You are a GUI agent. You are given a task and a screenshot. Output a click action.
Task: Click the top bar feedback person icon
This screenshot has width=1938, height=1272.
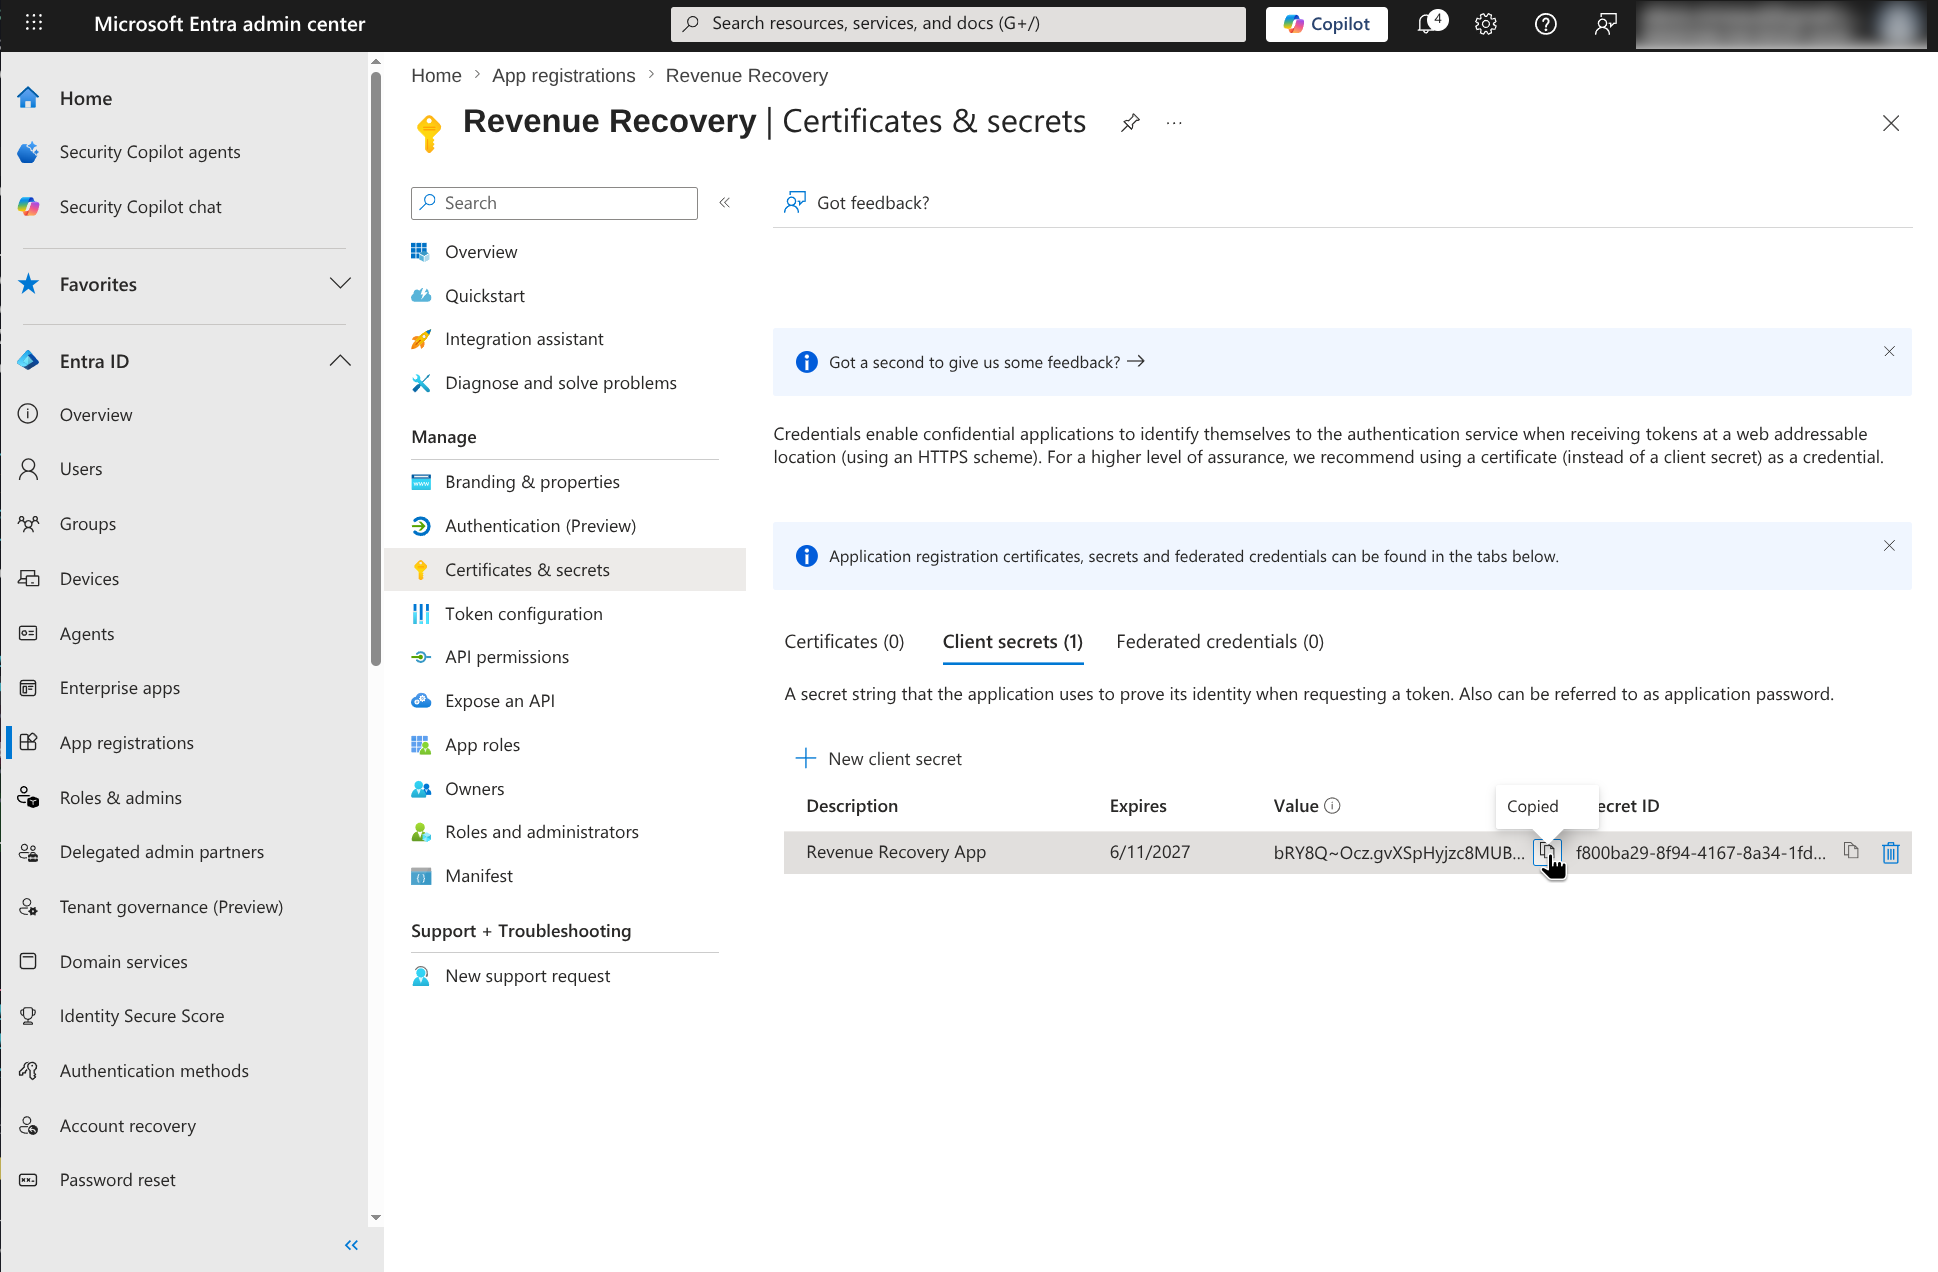1606,24
